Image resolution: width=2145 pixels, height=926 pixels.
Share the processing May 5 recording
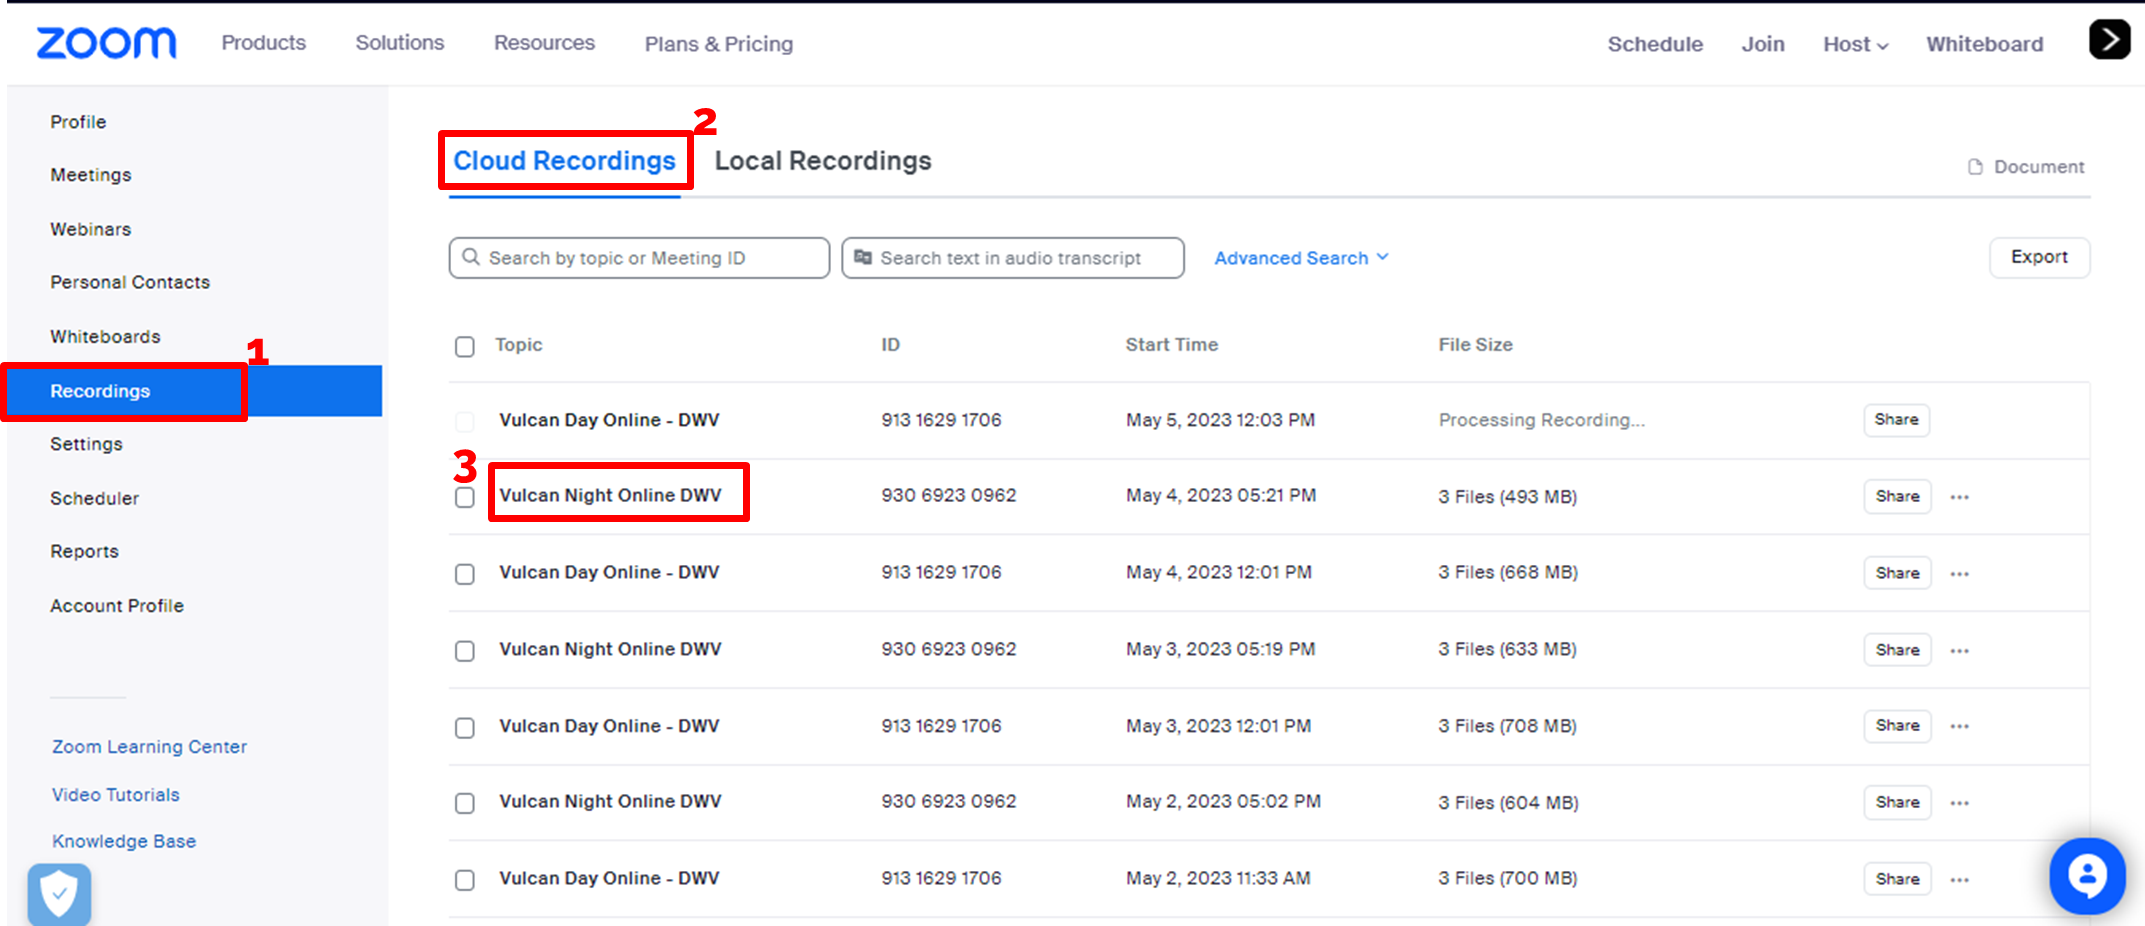(x=1896, y=420)
